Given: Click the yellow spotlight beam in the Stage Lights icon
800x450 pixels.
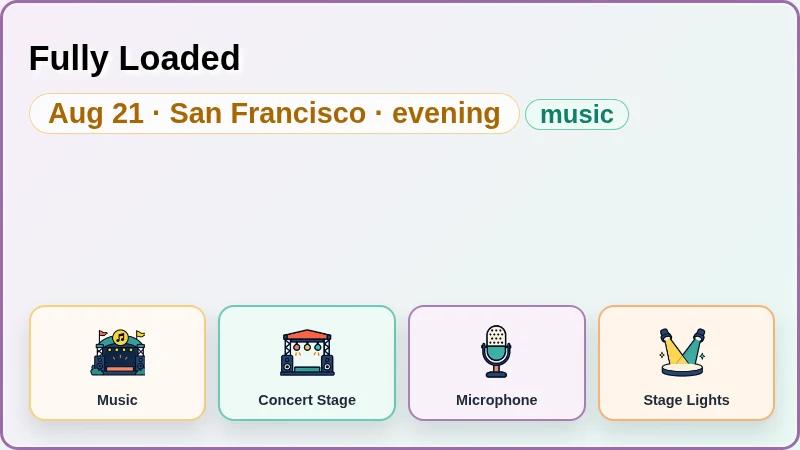Looking at the screenshot, I should 673,351.
